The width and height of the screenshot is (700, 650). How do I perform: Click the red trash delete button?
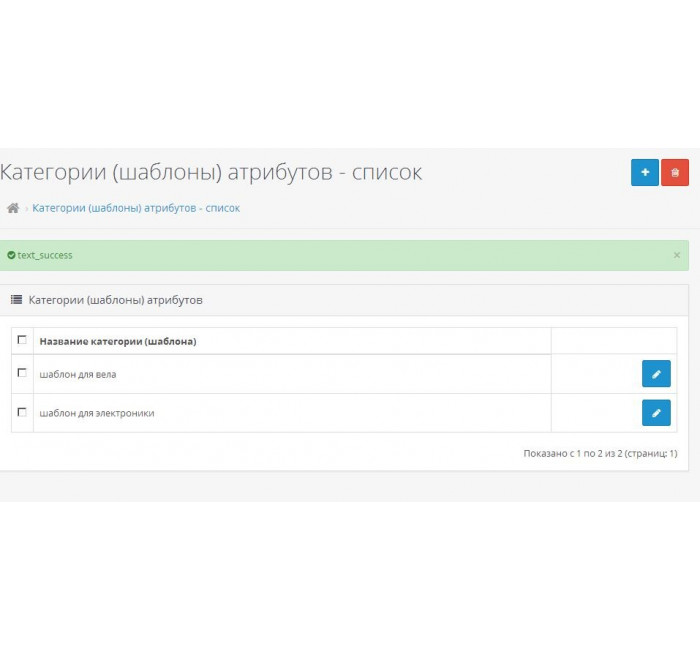point(675,172)
